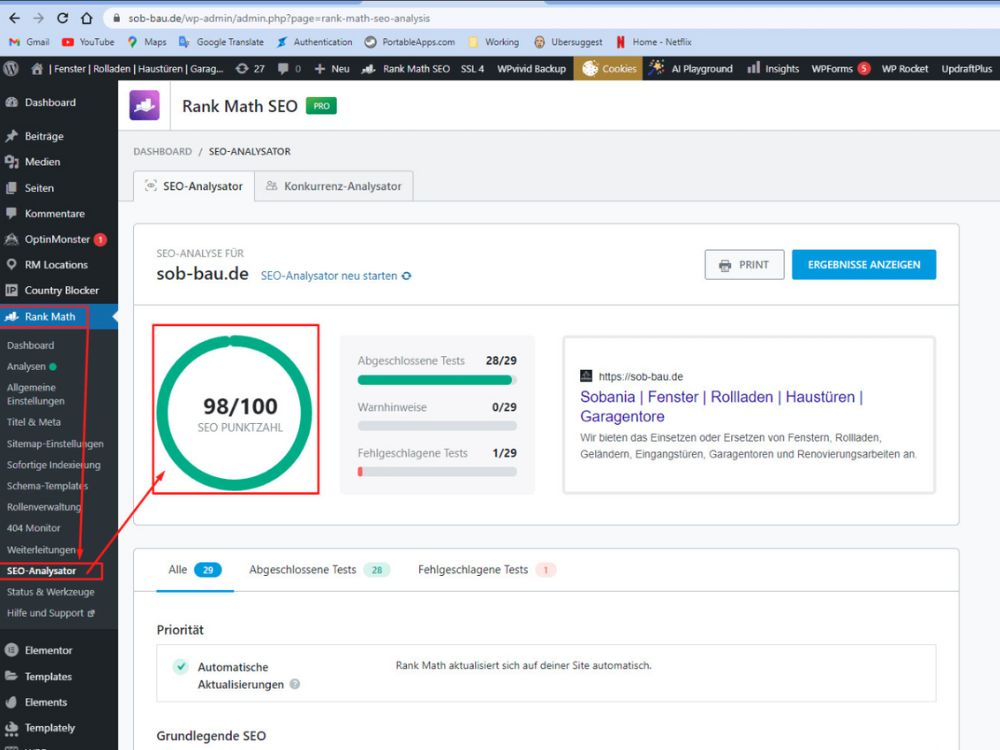Open the Rank Math Dashboard submenu item

(31, 345)
